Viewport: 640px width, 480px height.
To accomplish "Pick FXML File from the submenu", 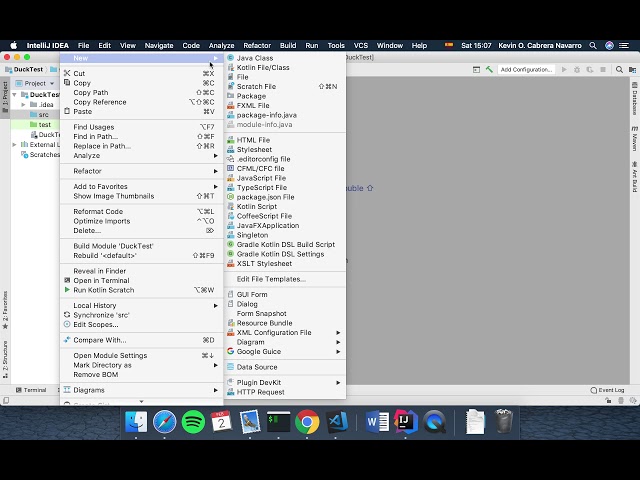I will point(284,105).
